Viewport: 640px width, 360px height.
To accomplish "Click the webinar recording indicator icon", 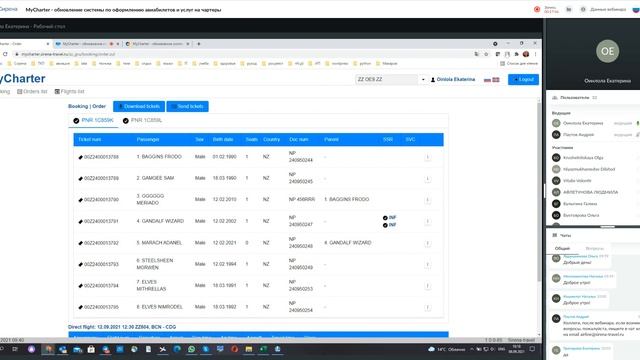I will pos(537,9).
